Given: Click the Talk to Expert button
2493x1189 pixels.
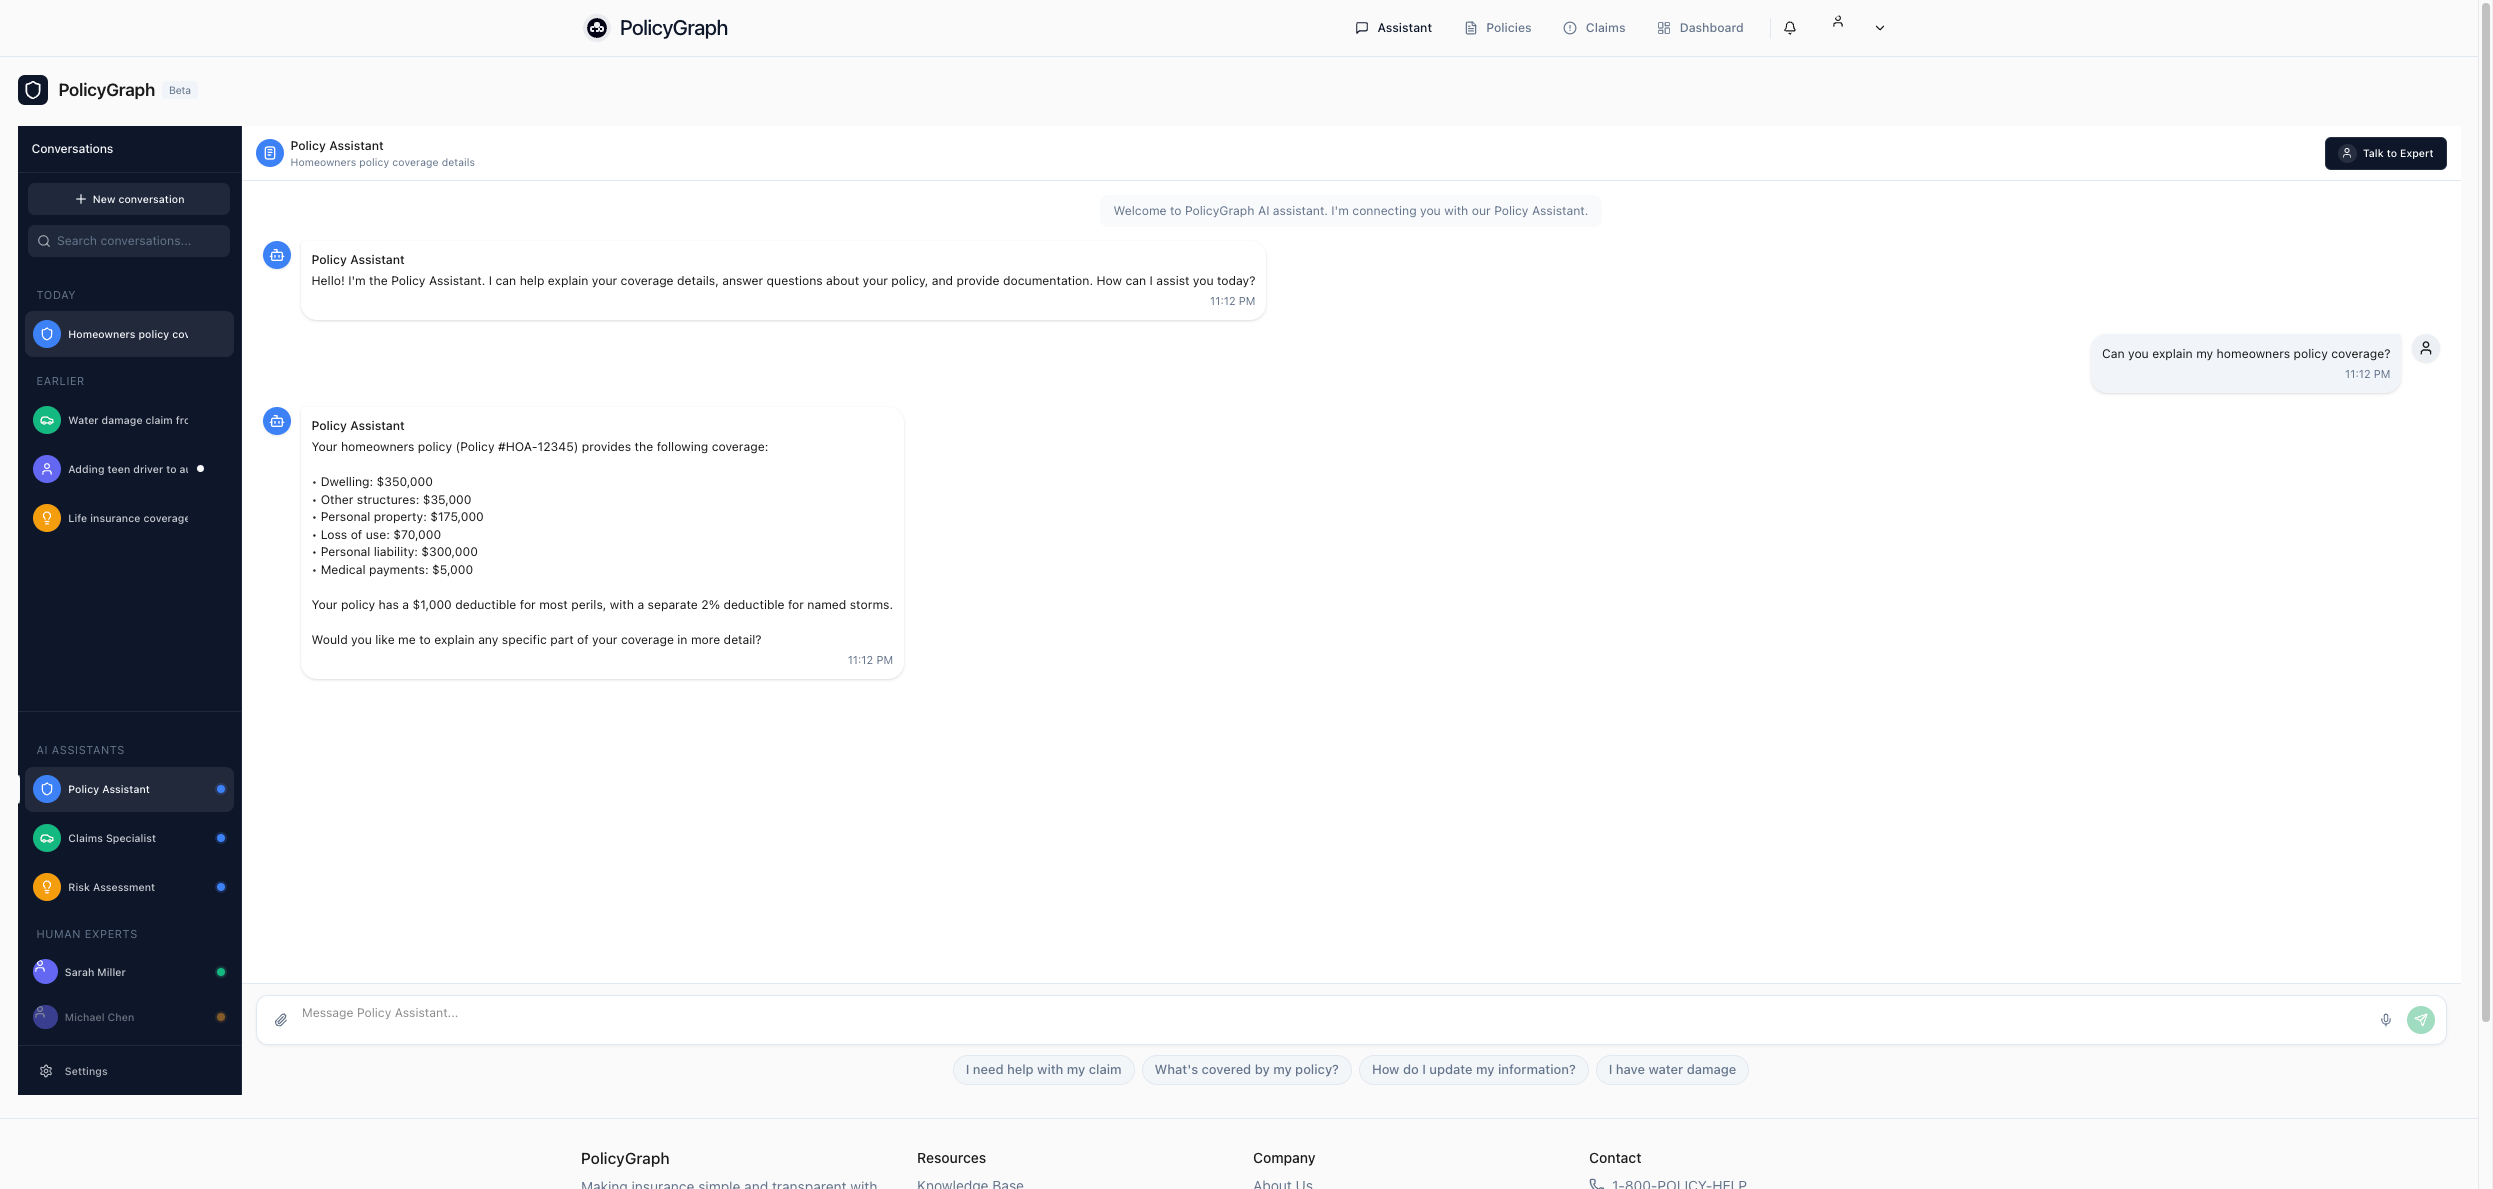Looking at the screenshot, I should coord(2385,153).
